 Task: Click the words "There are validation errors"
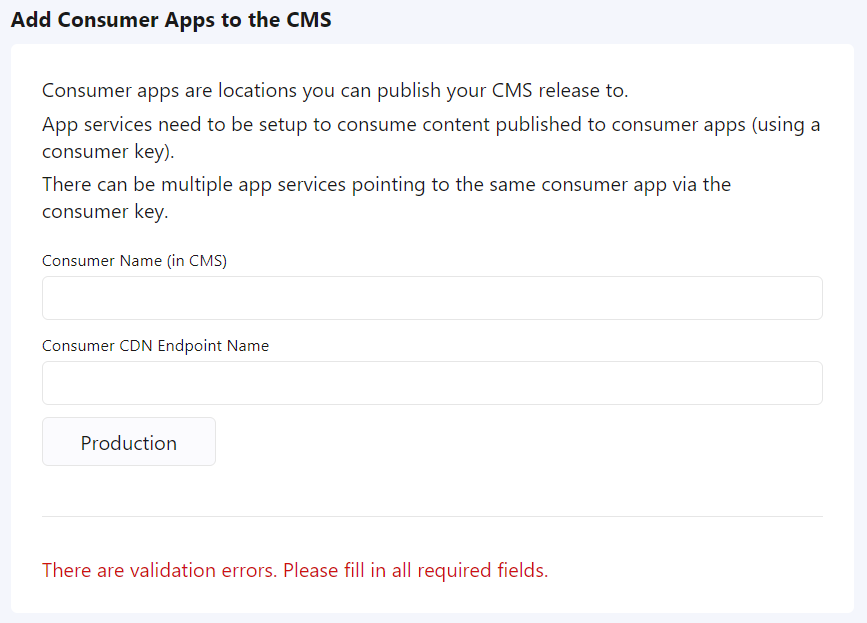[x=160, y=571]
